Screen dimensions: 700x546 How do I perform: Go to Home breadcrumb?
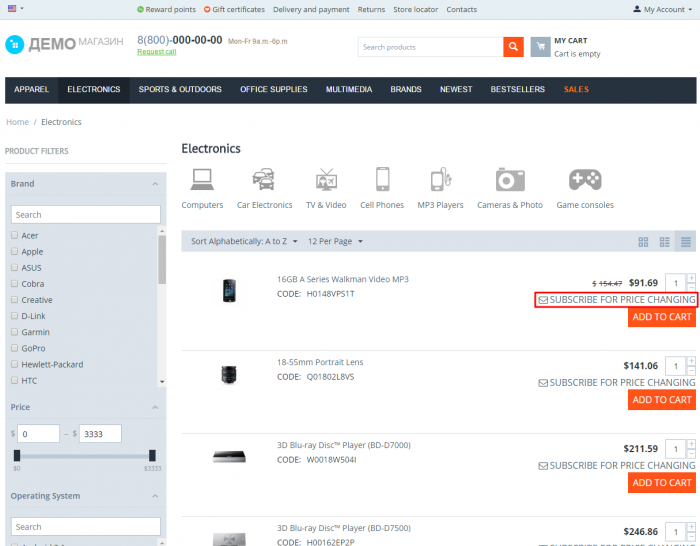[17, 122]
